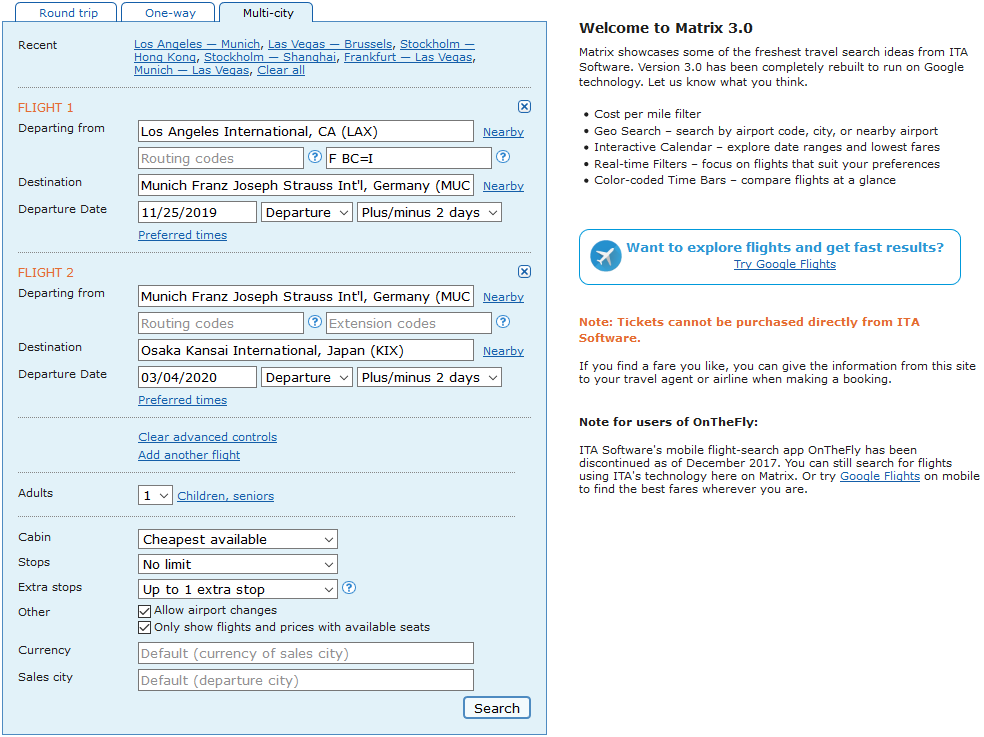Open Flight 1 extension codes help icon
The height and width of the screenshot is (737, 984).
(503, 157)
